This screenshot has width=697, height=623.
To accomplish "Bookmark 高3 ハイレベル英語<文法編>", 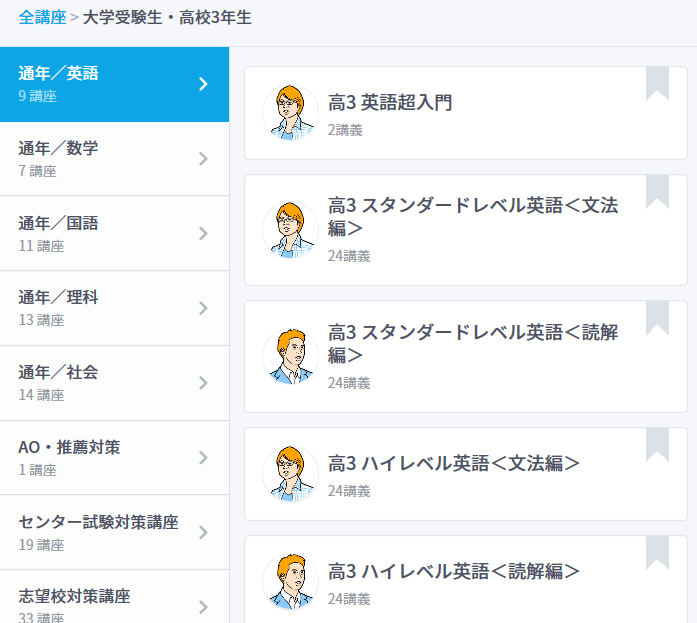I will tap(657, 445).
